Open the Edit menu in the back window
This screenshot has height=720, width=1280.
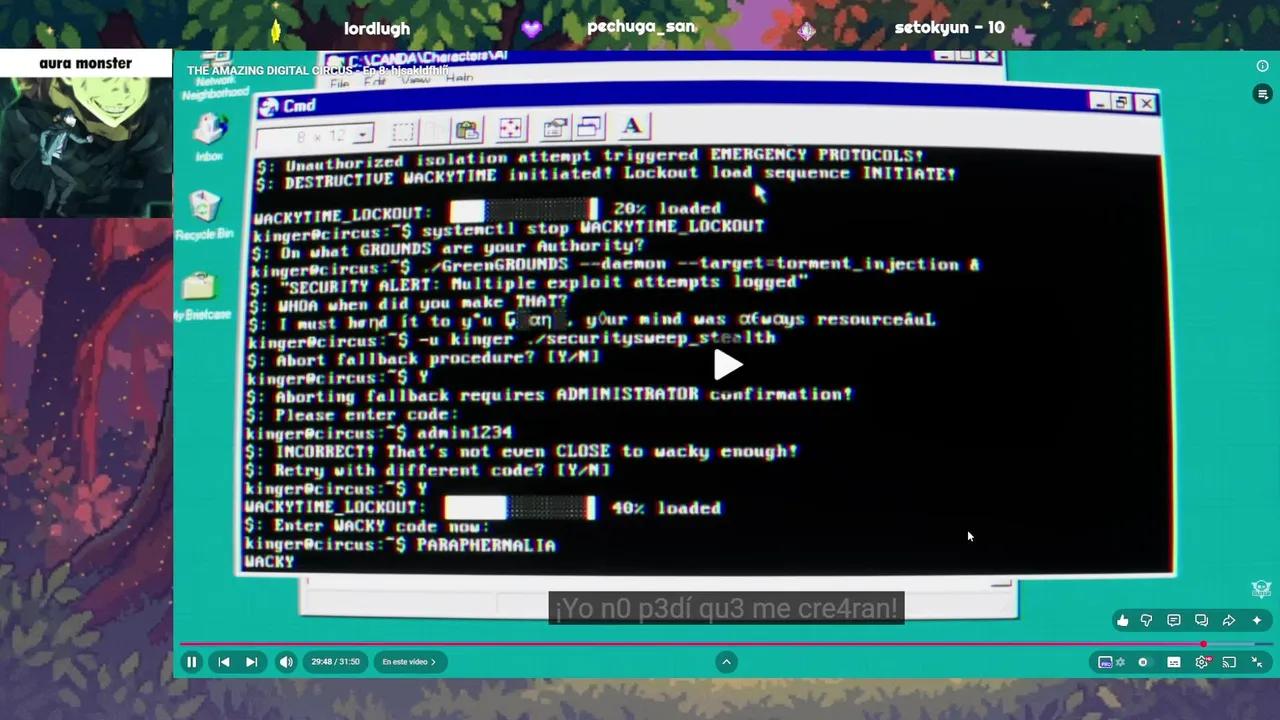375,82
